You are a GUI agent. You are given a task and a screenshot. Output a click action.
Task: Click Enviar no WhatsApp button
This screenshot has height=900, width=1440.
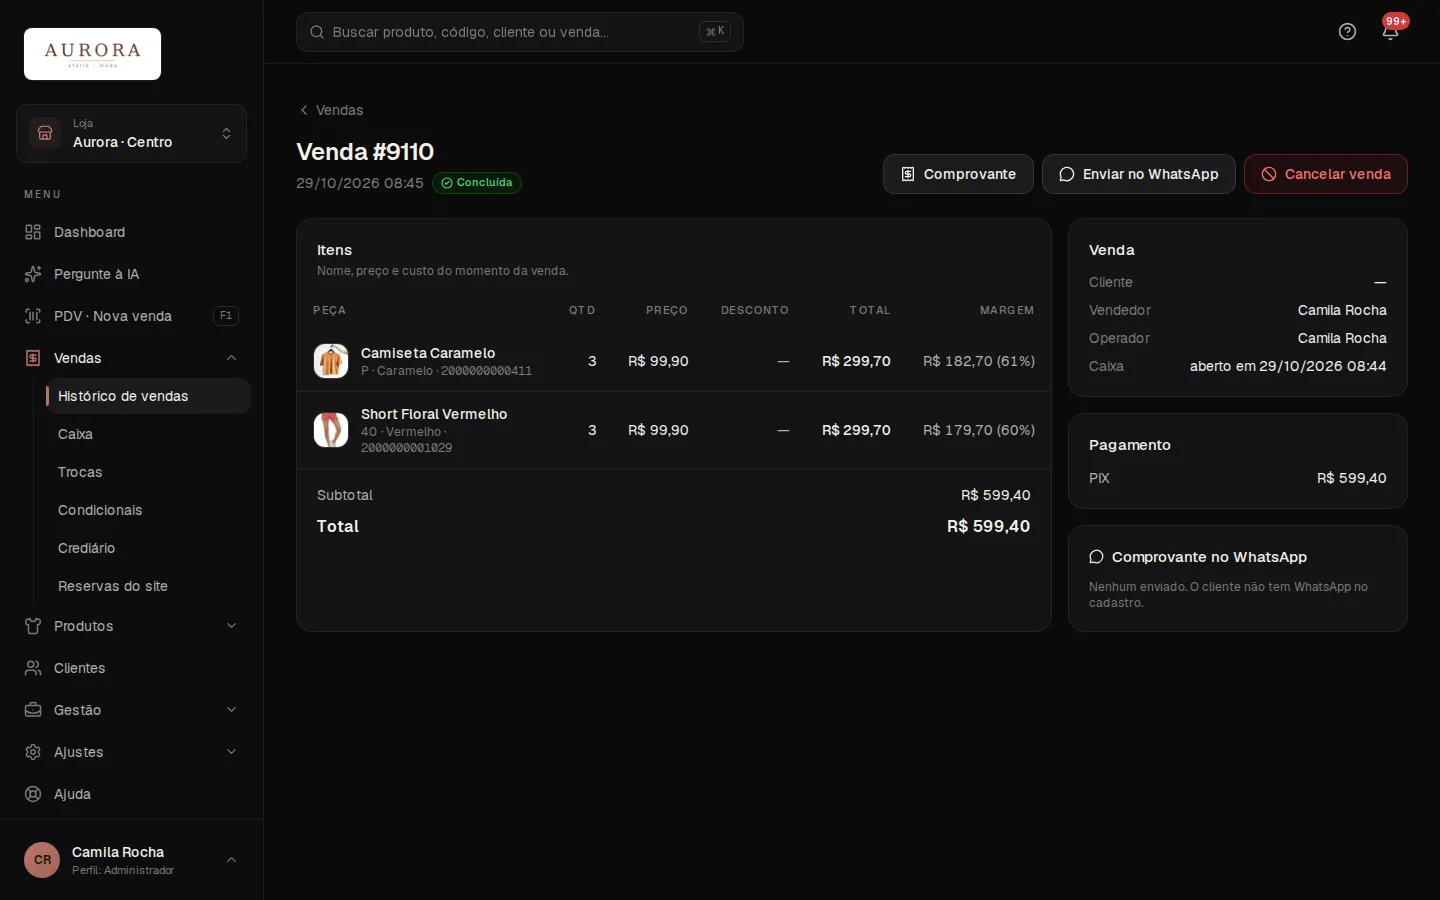point(1138,174)
